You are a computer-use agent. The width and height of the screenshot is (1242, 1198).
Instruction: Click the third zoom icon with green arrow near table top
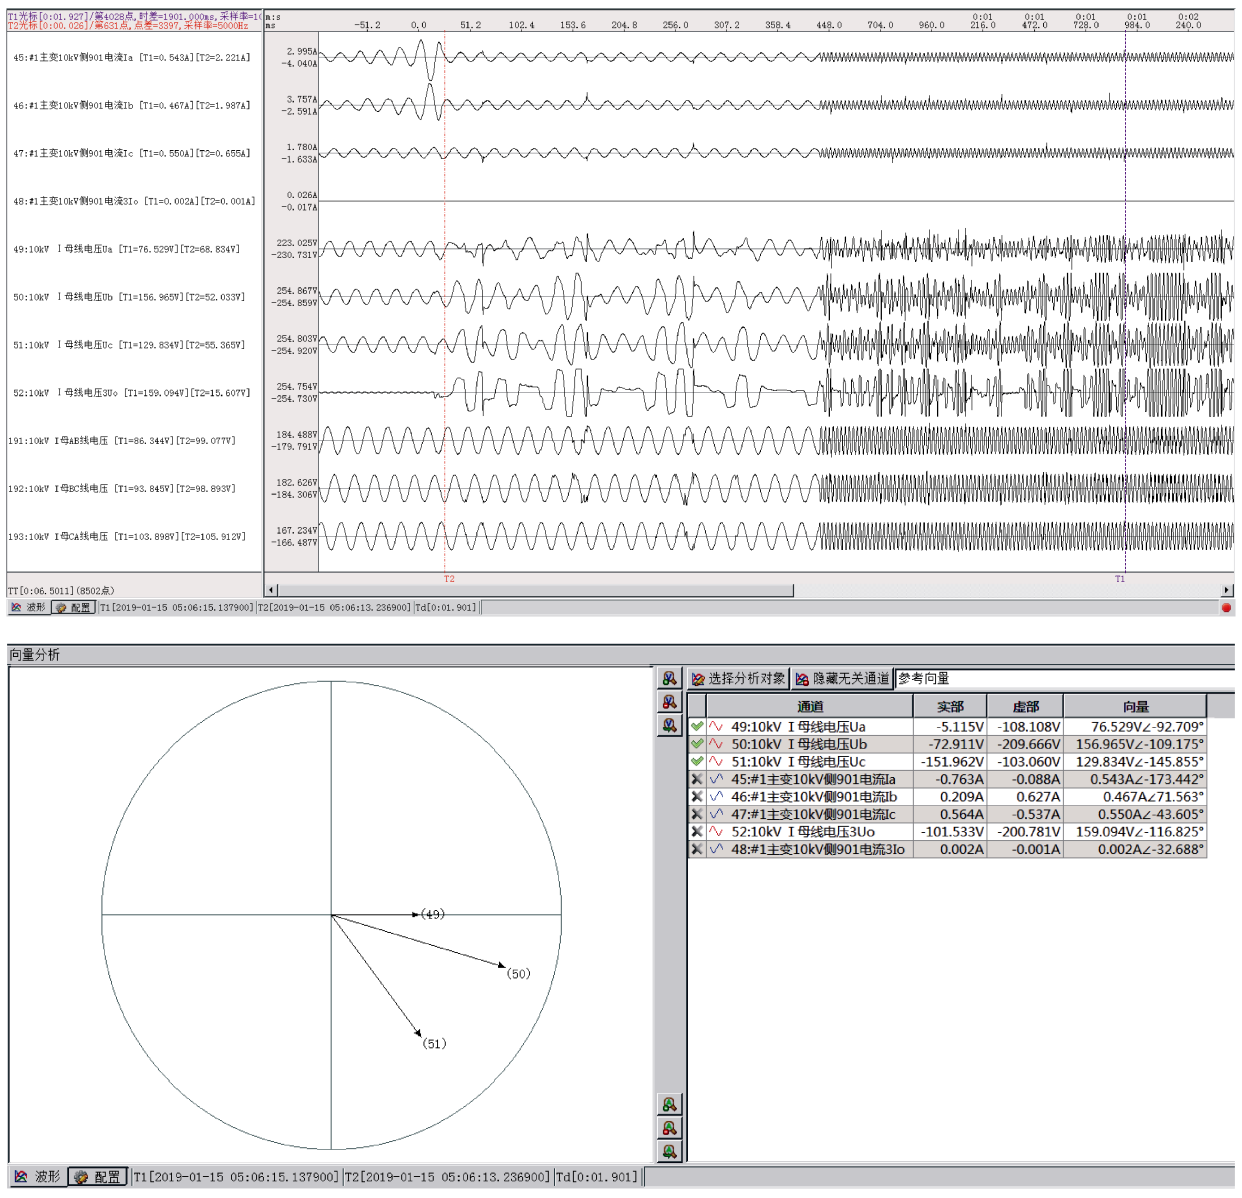click(x=669, y=725)
